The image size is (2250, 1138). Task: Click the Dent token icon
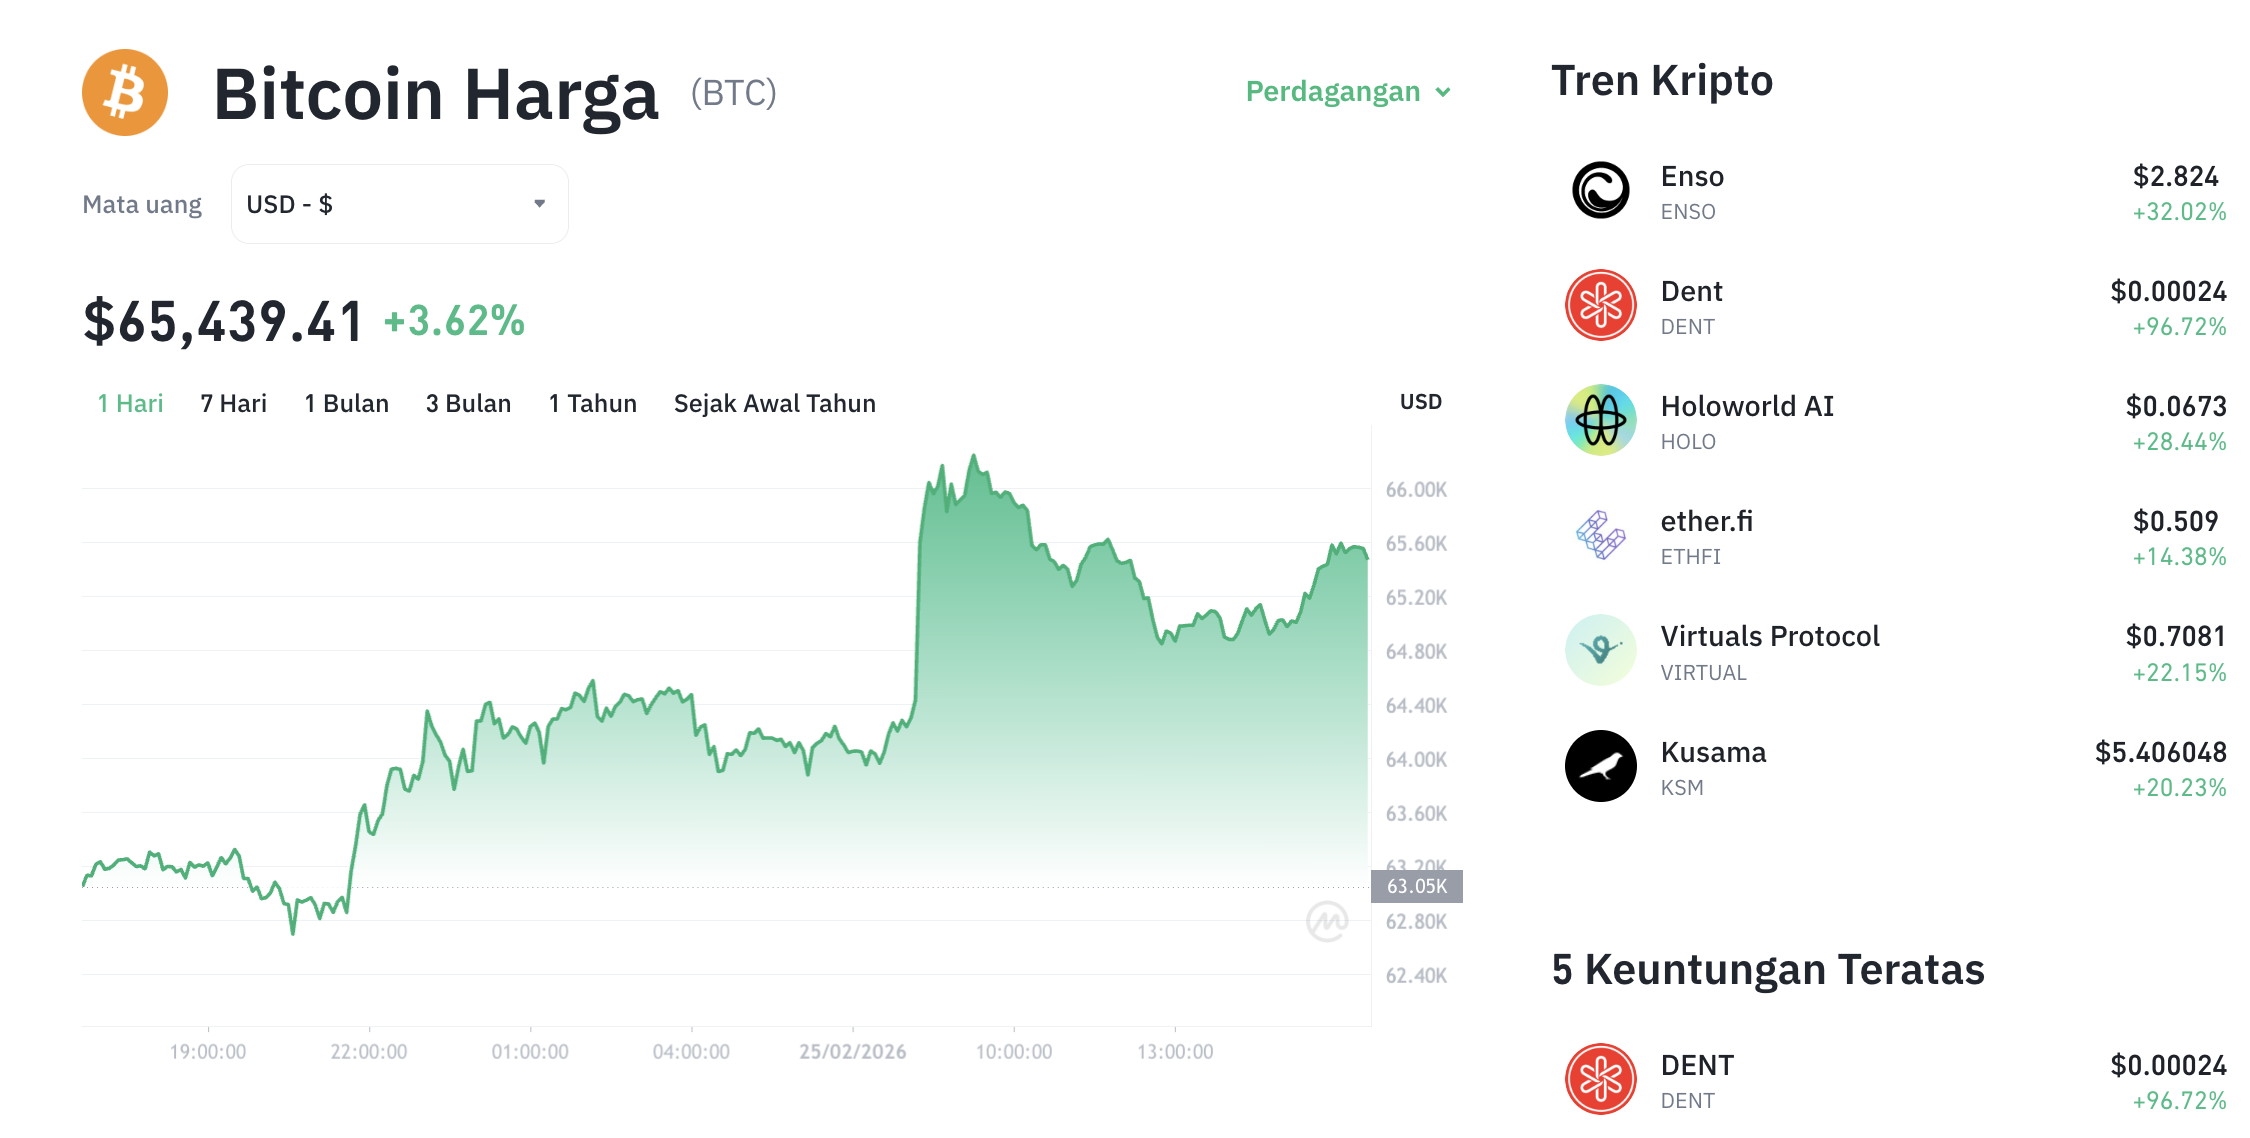(x=1600, y=306)
